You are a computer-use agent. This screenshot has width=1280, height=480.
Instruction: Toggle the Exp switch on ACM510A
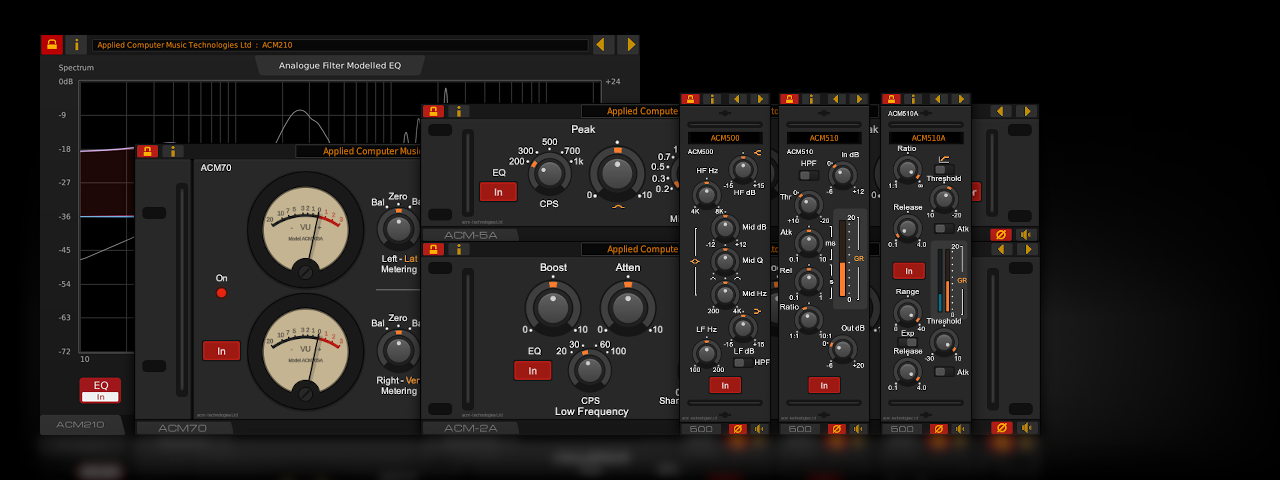pyautogui.click(x=908, y=342)
